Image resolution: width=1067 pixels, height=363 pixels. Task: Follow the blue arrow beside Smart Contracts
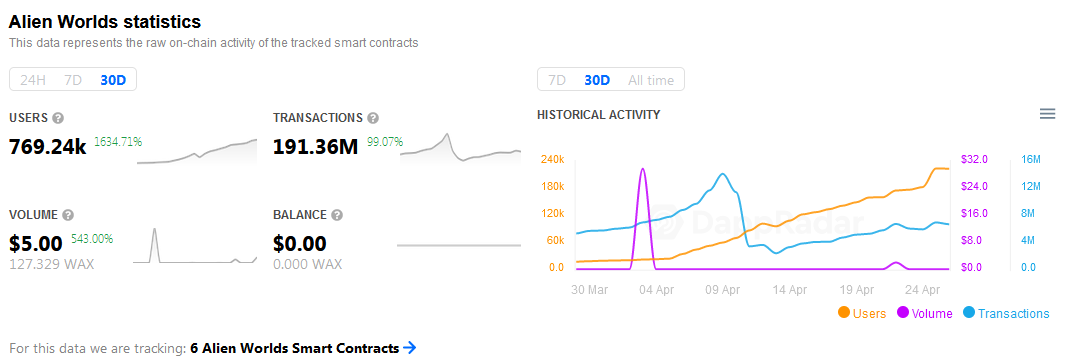pos(409,348)
